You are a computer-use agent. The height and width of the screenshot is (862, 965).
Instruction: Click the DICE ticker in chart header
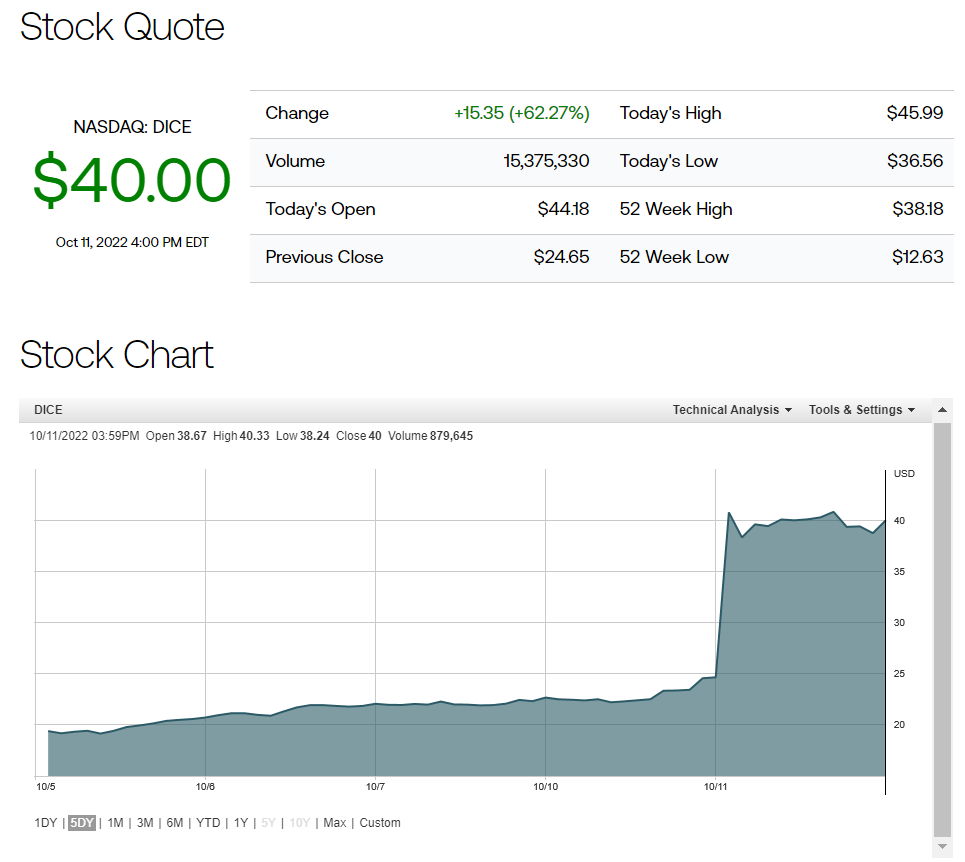[48, 410]
